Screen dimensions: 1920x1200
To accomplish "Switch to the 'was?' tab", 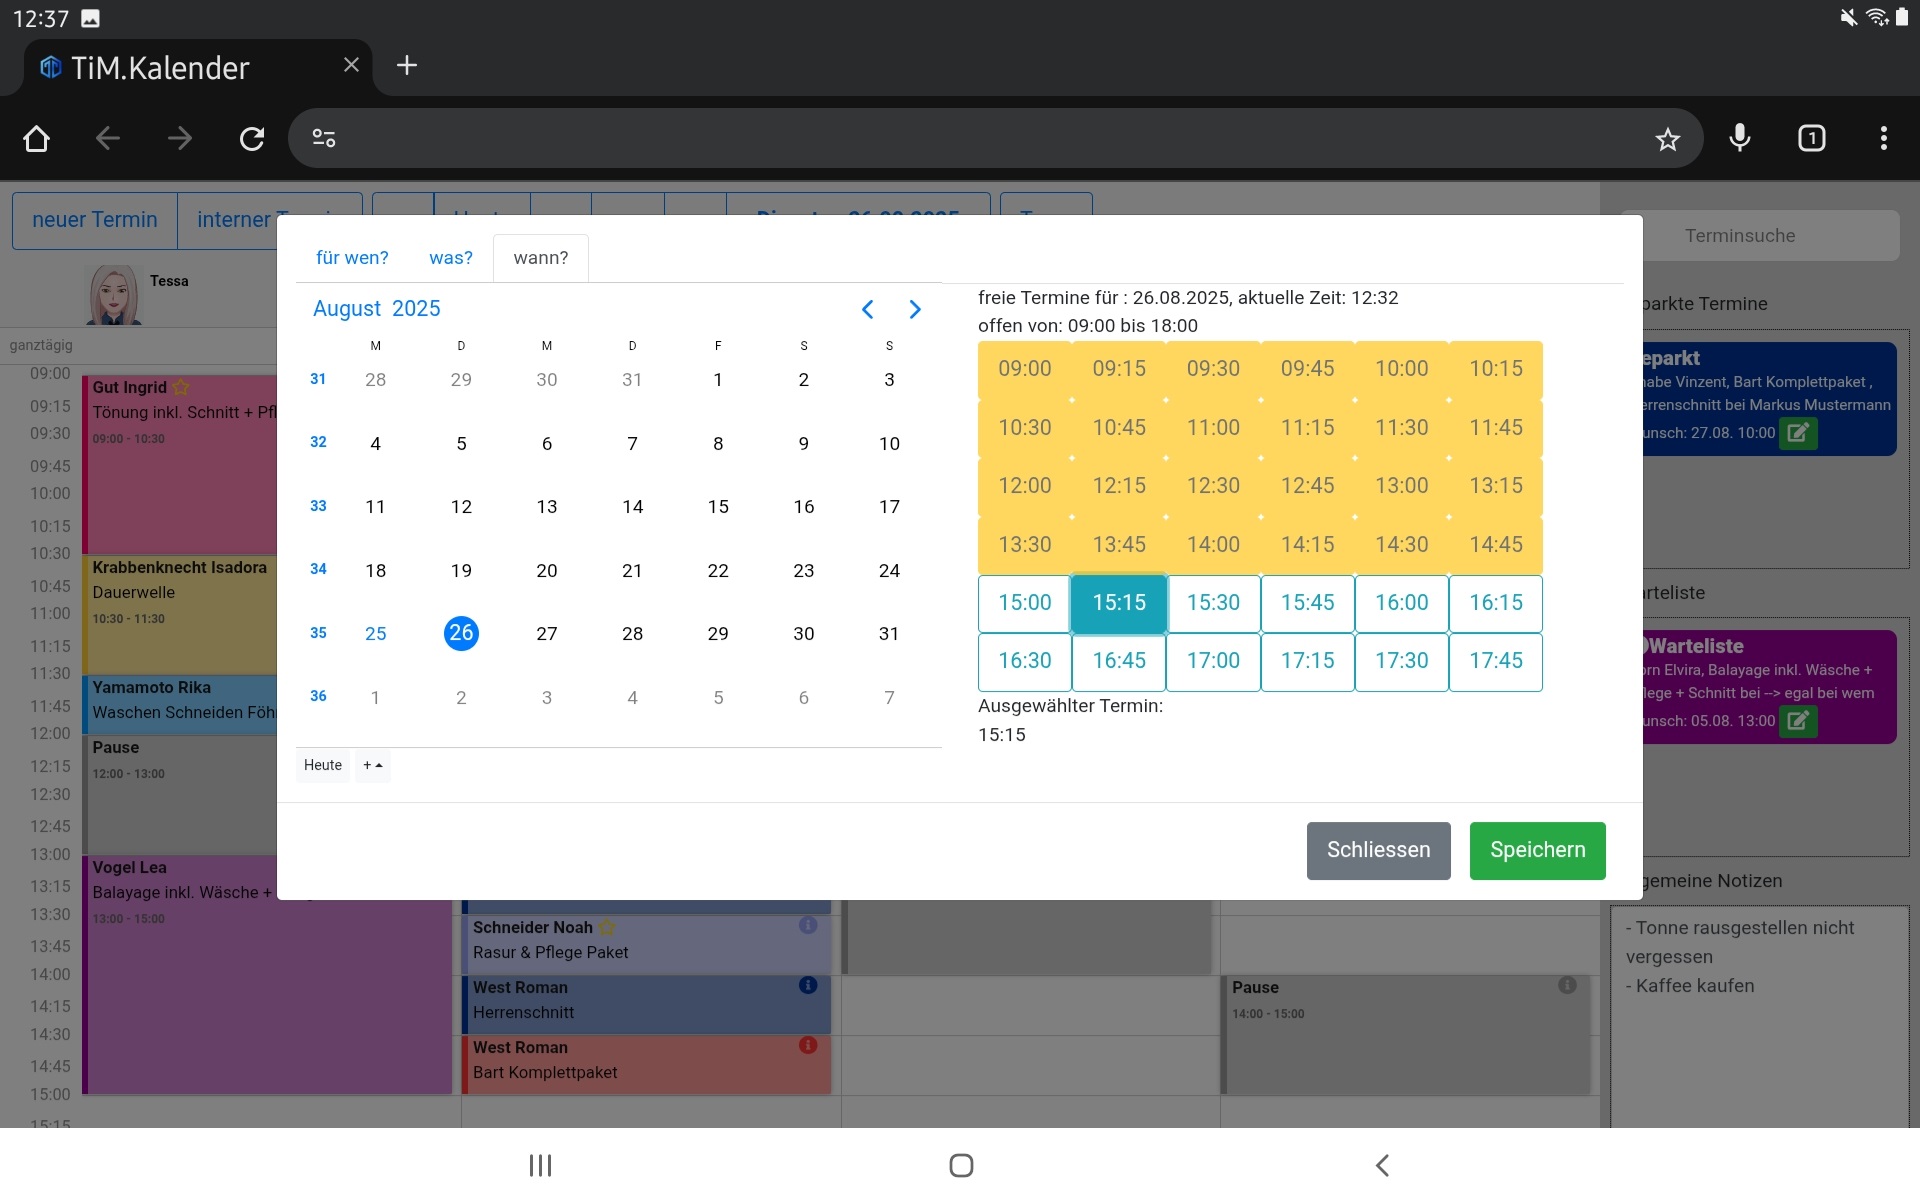I will tap(451, 258).
